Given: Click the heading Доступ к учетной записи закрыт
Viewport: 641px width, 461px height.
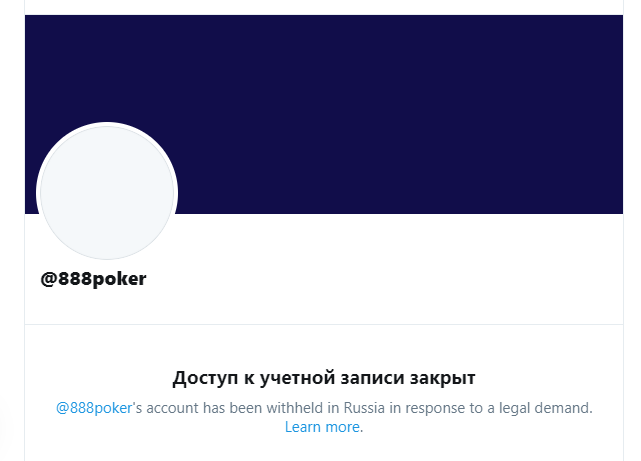Looking at the screenshot, I should [x=324, y=378].
